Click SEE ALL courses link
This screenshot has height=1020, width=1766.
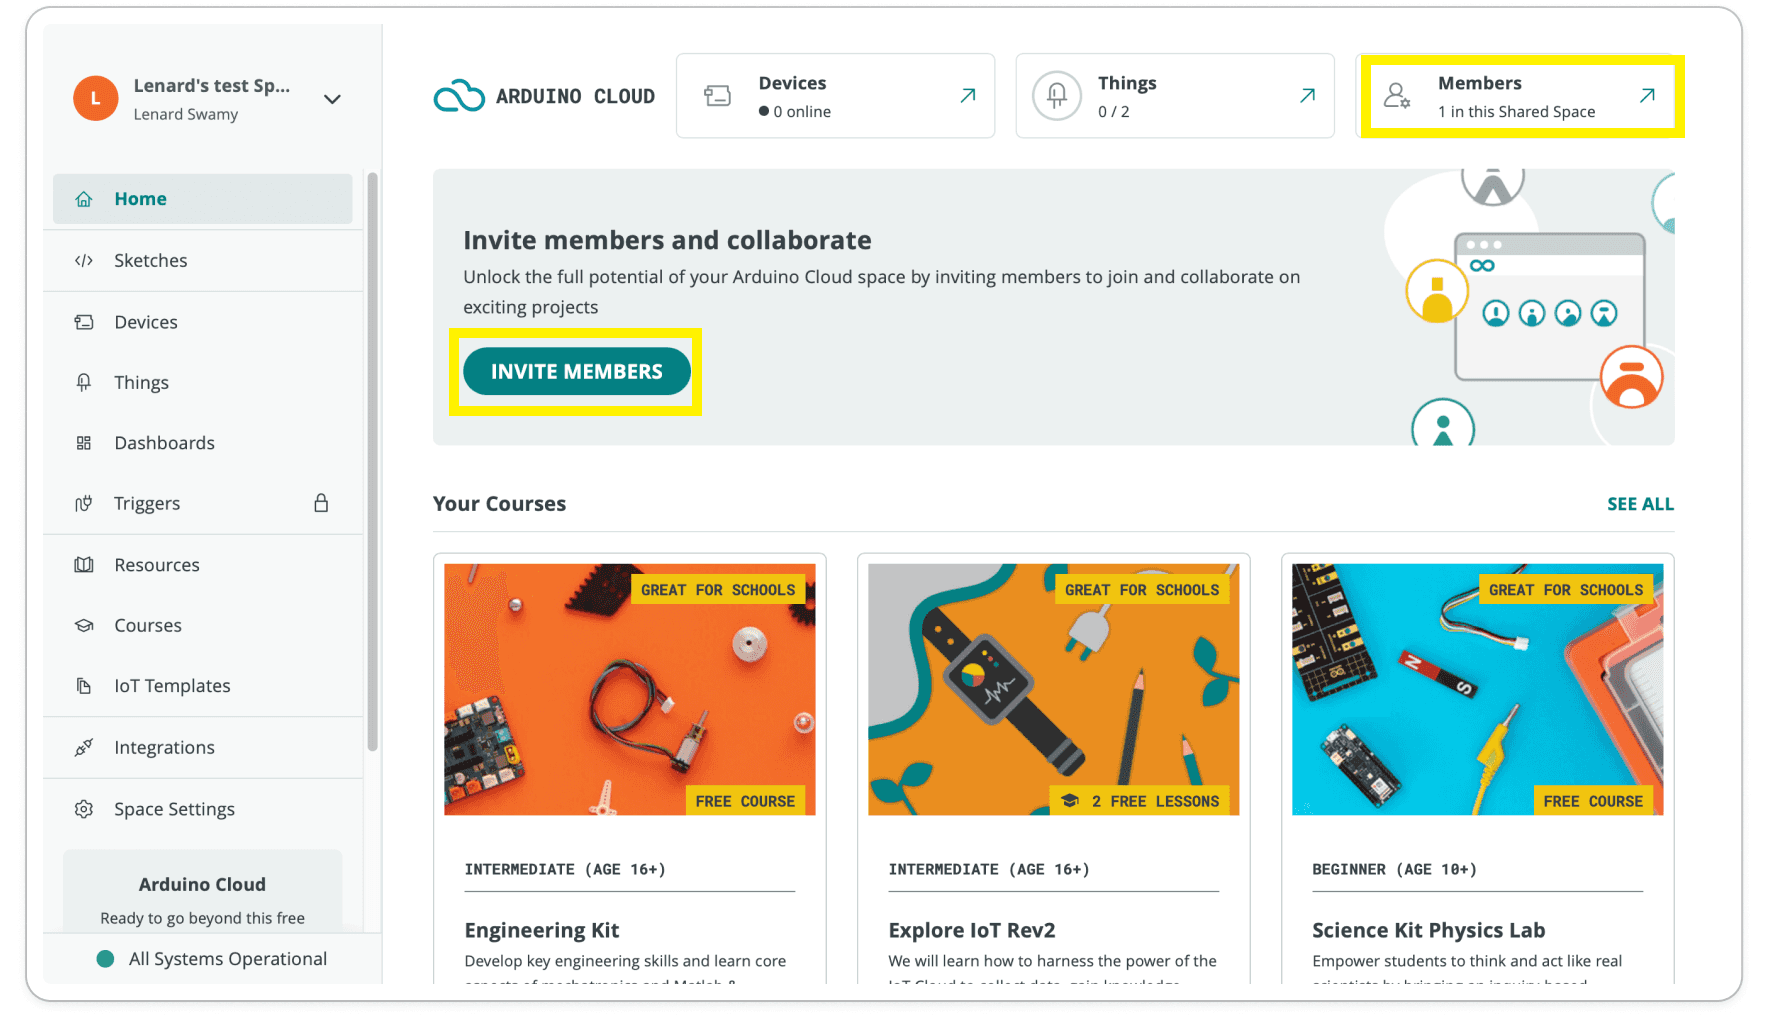(x=1639, y=504)
